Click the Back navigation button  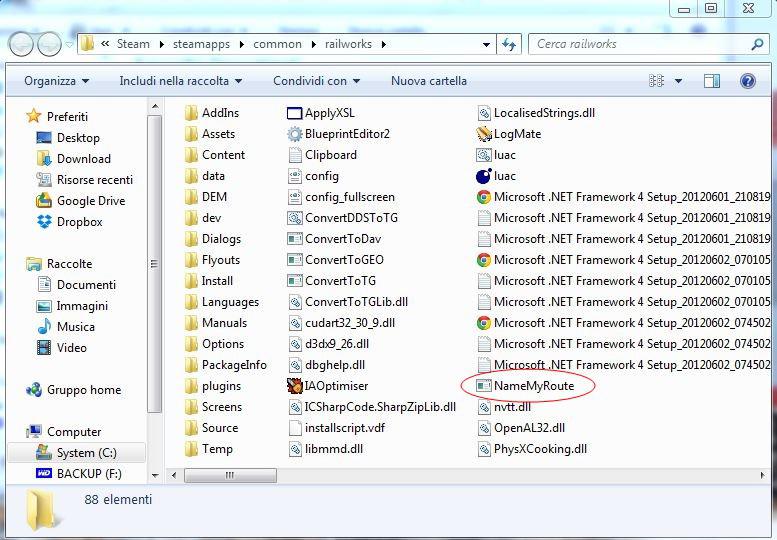tap(21, 45)
